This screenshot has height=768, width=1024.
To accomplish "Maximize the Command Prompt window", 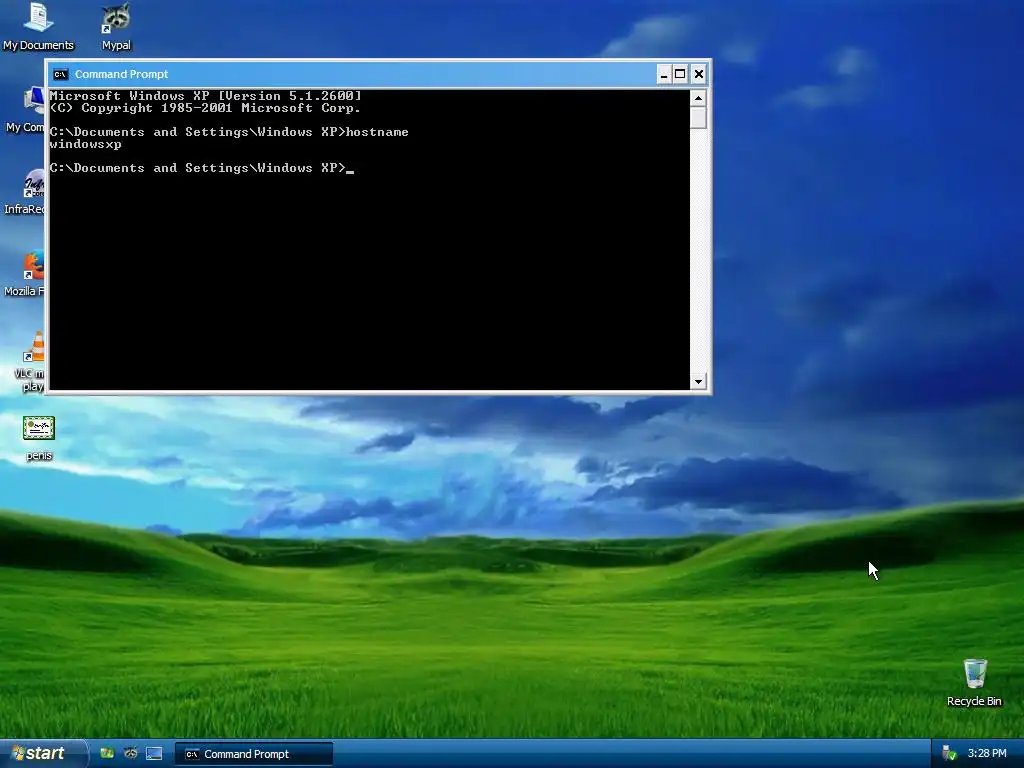I will click(x=680, y=74).
